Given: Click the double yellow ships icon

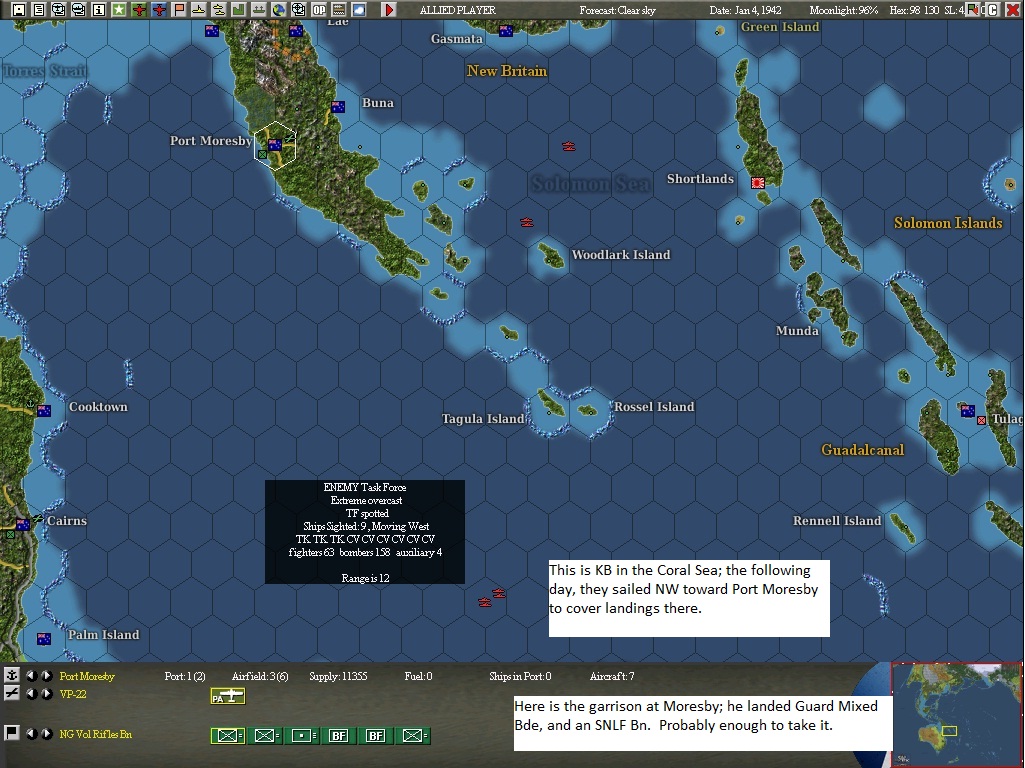Looking at the screenshot, I should [218, 10].
